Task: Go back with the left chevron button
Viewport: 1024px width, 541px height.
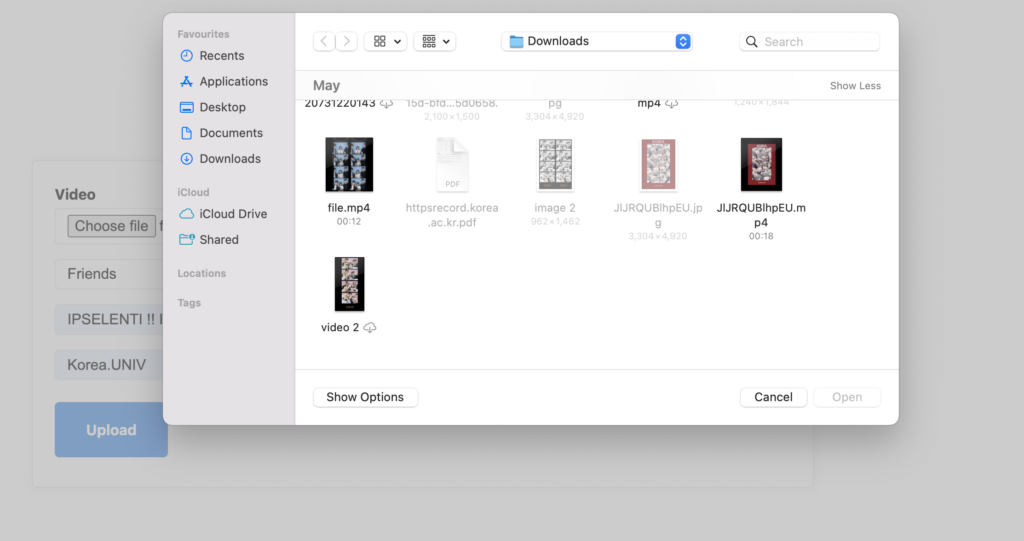Action: [x=324, y=41]
